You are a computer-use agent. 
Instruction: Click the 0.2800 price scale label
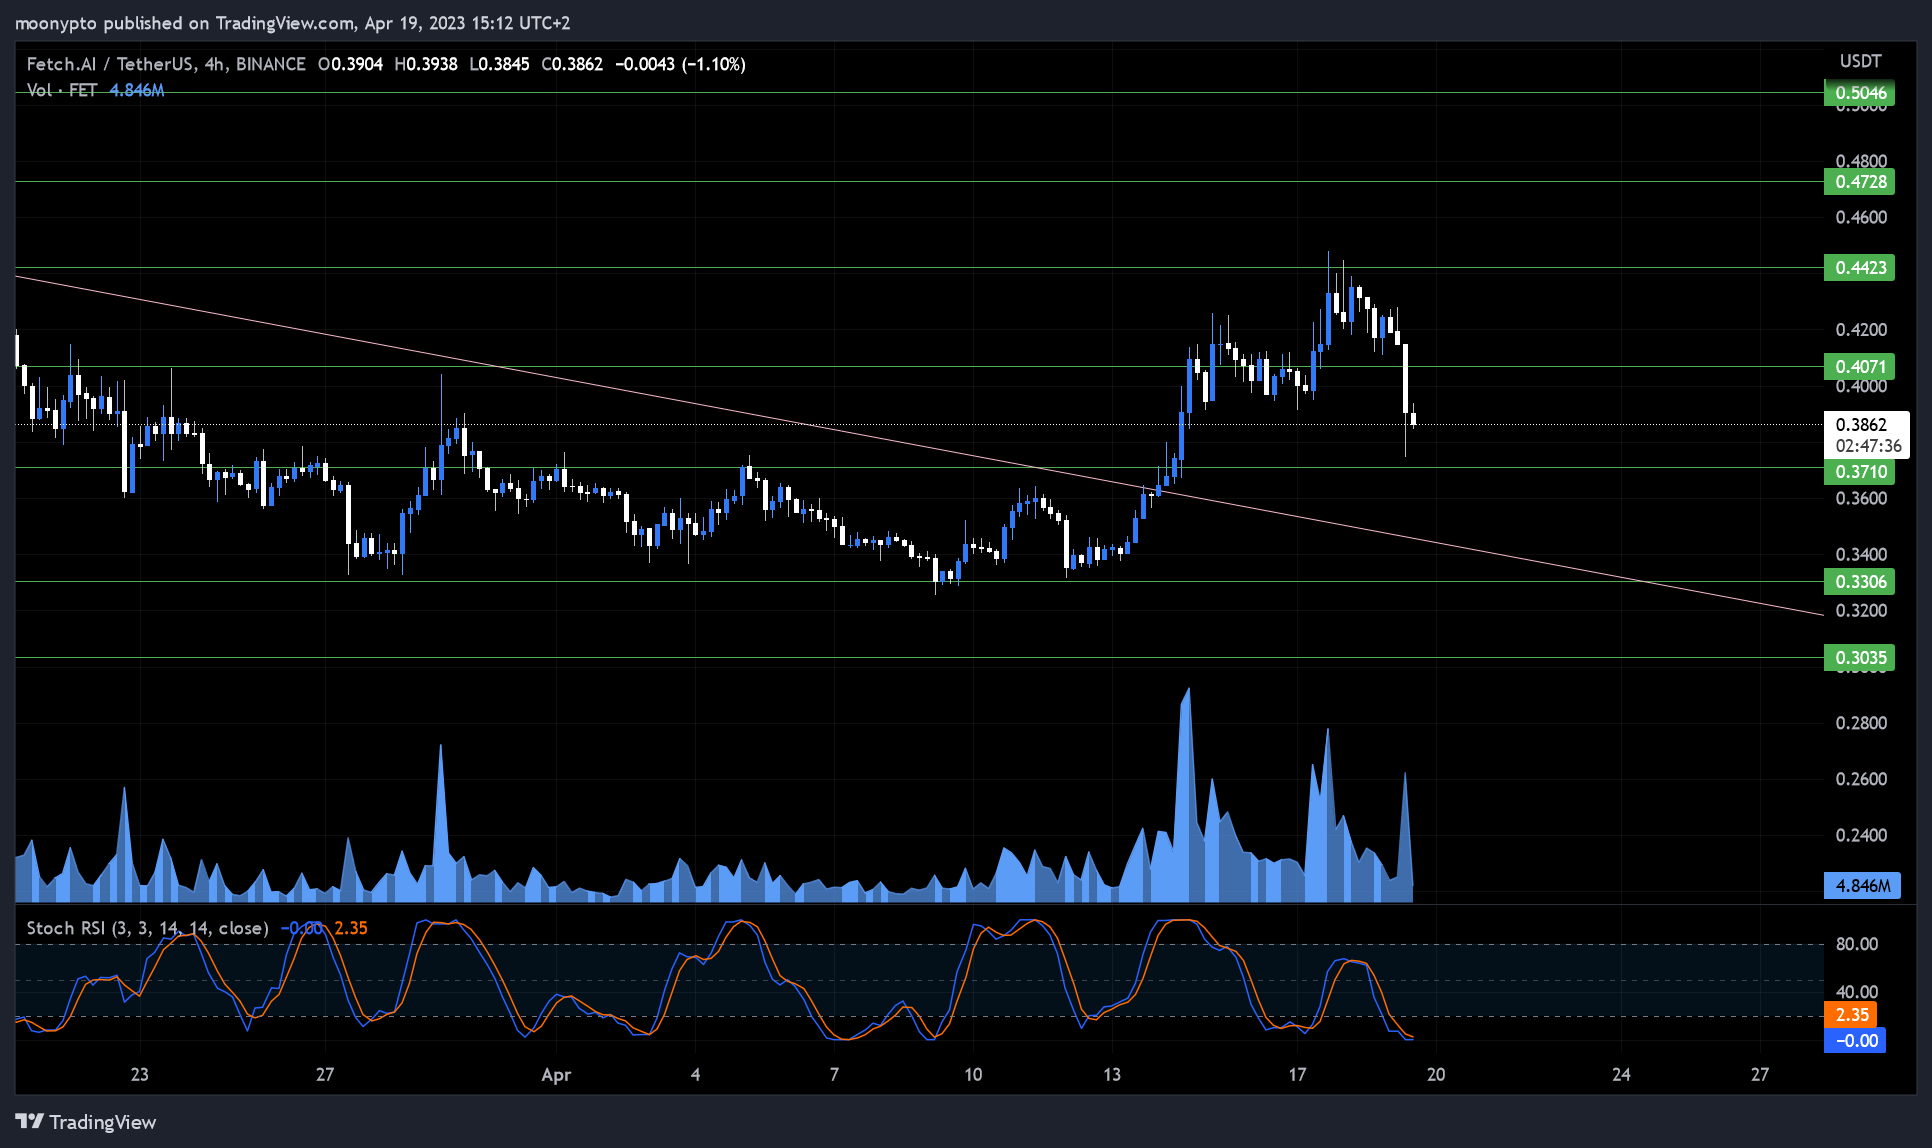click(1861, 723)
